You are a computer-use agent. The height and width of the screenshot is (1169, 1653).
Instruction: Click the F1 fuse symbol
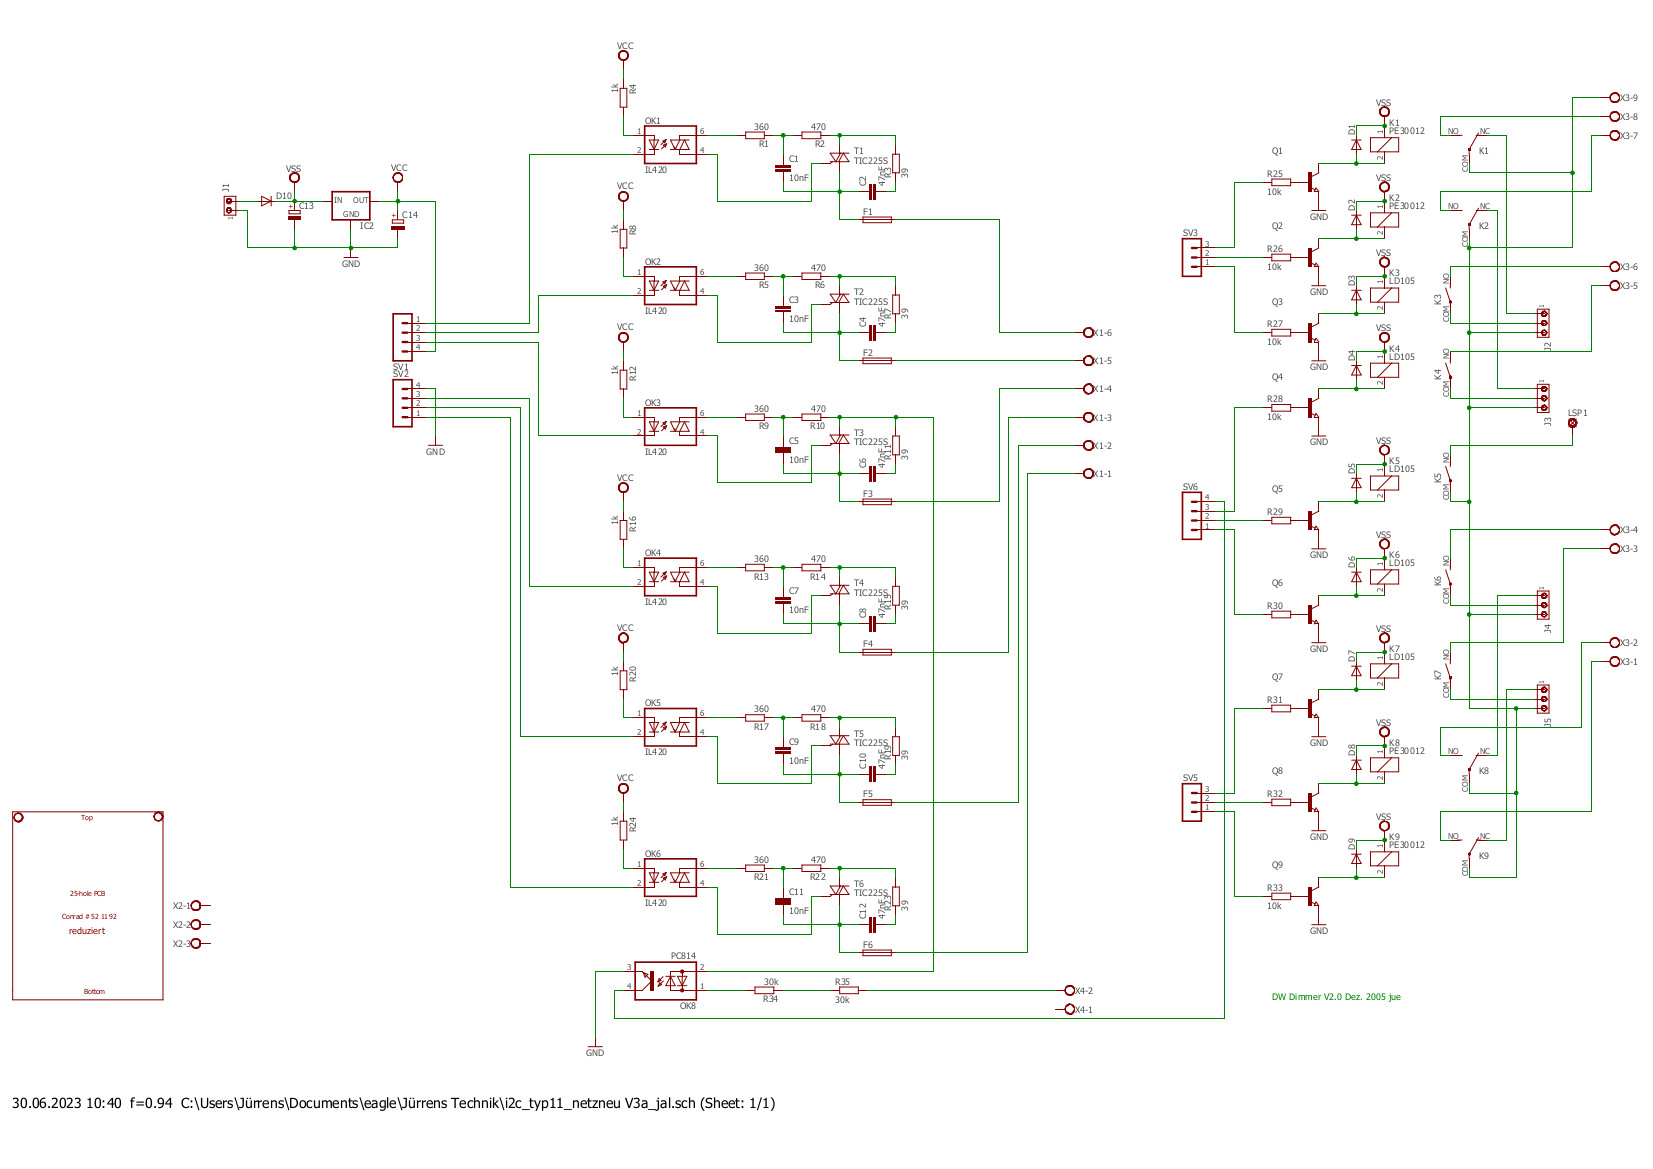coord(876,220)
